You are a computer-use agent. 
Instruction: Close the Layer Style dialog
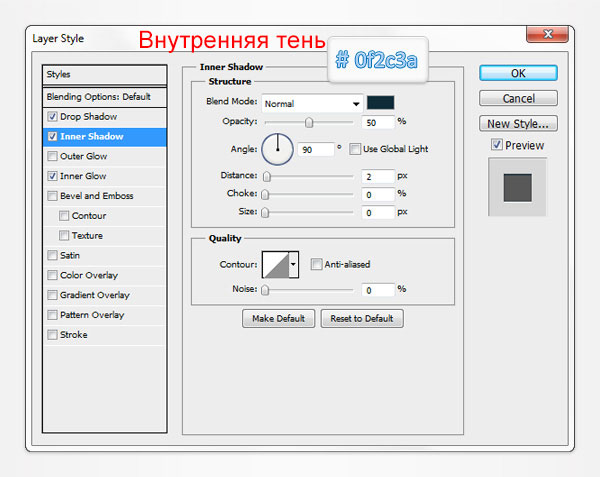[548, 34]
